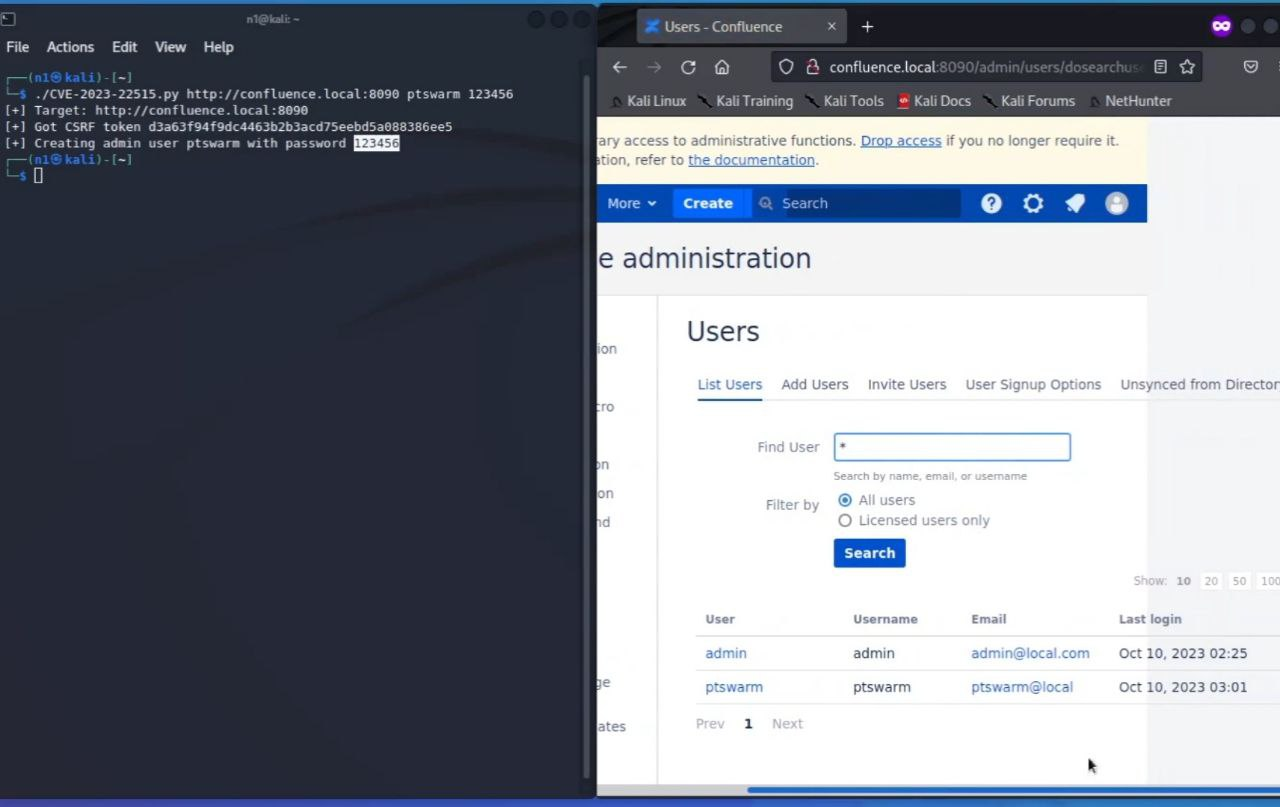The width and height of the screenshot is (1280, 807).
Task: Click admin@local.com email link
Action: point(1030,653)
